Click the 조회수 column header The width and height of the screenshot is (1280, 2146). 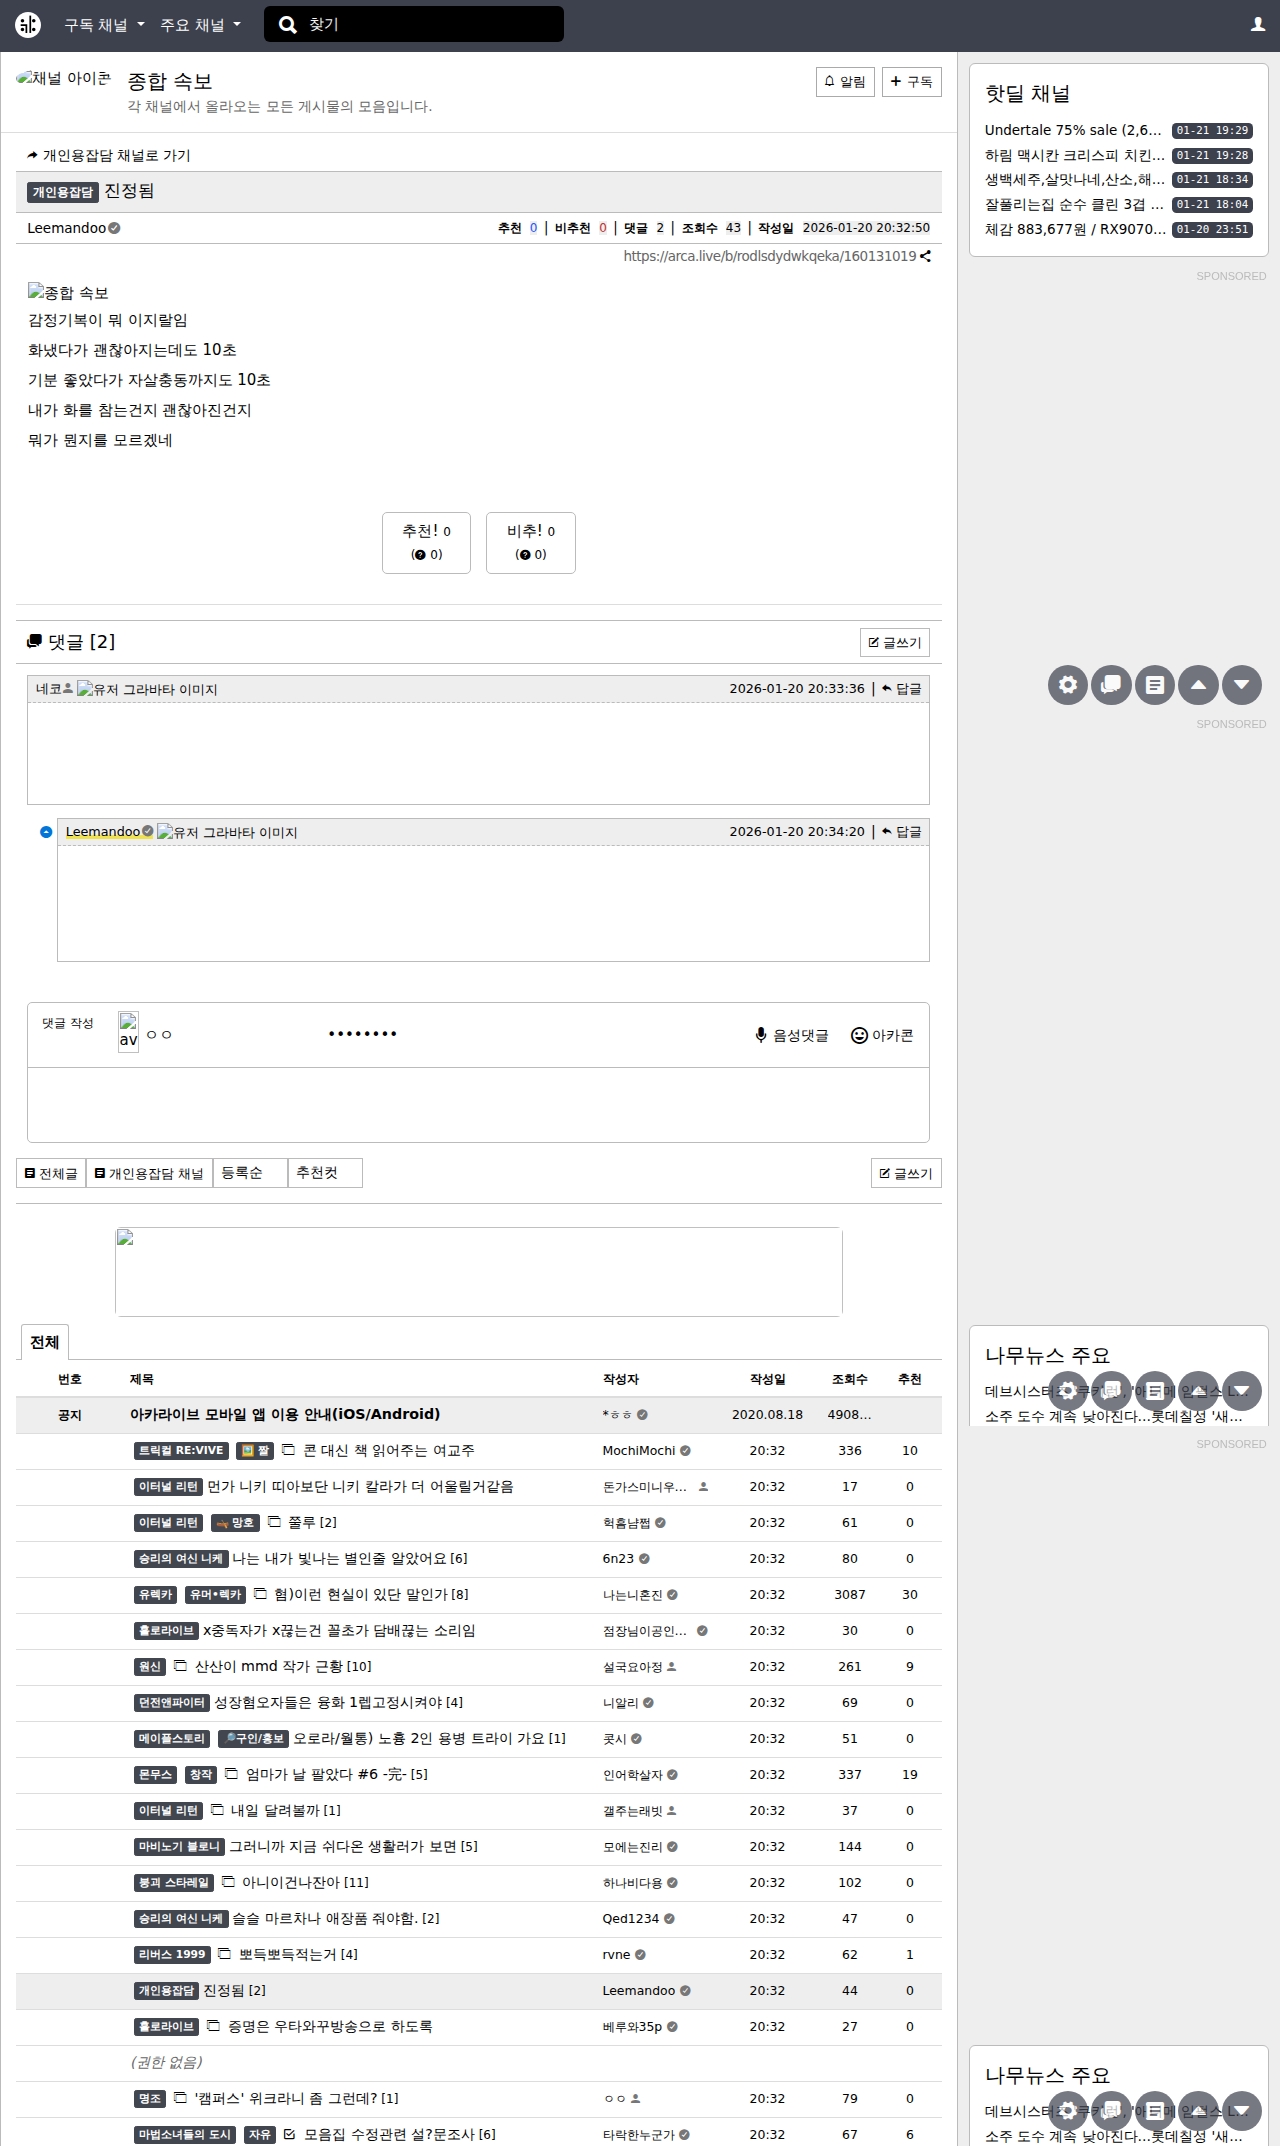[849, 1379]
